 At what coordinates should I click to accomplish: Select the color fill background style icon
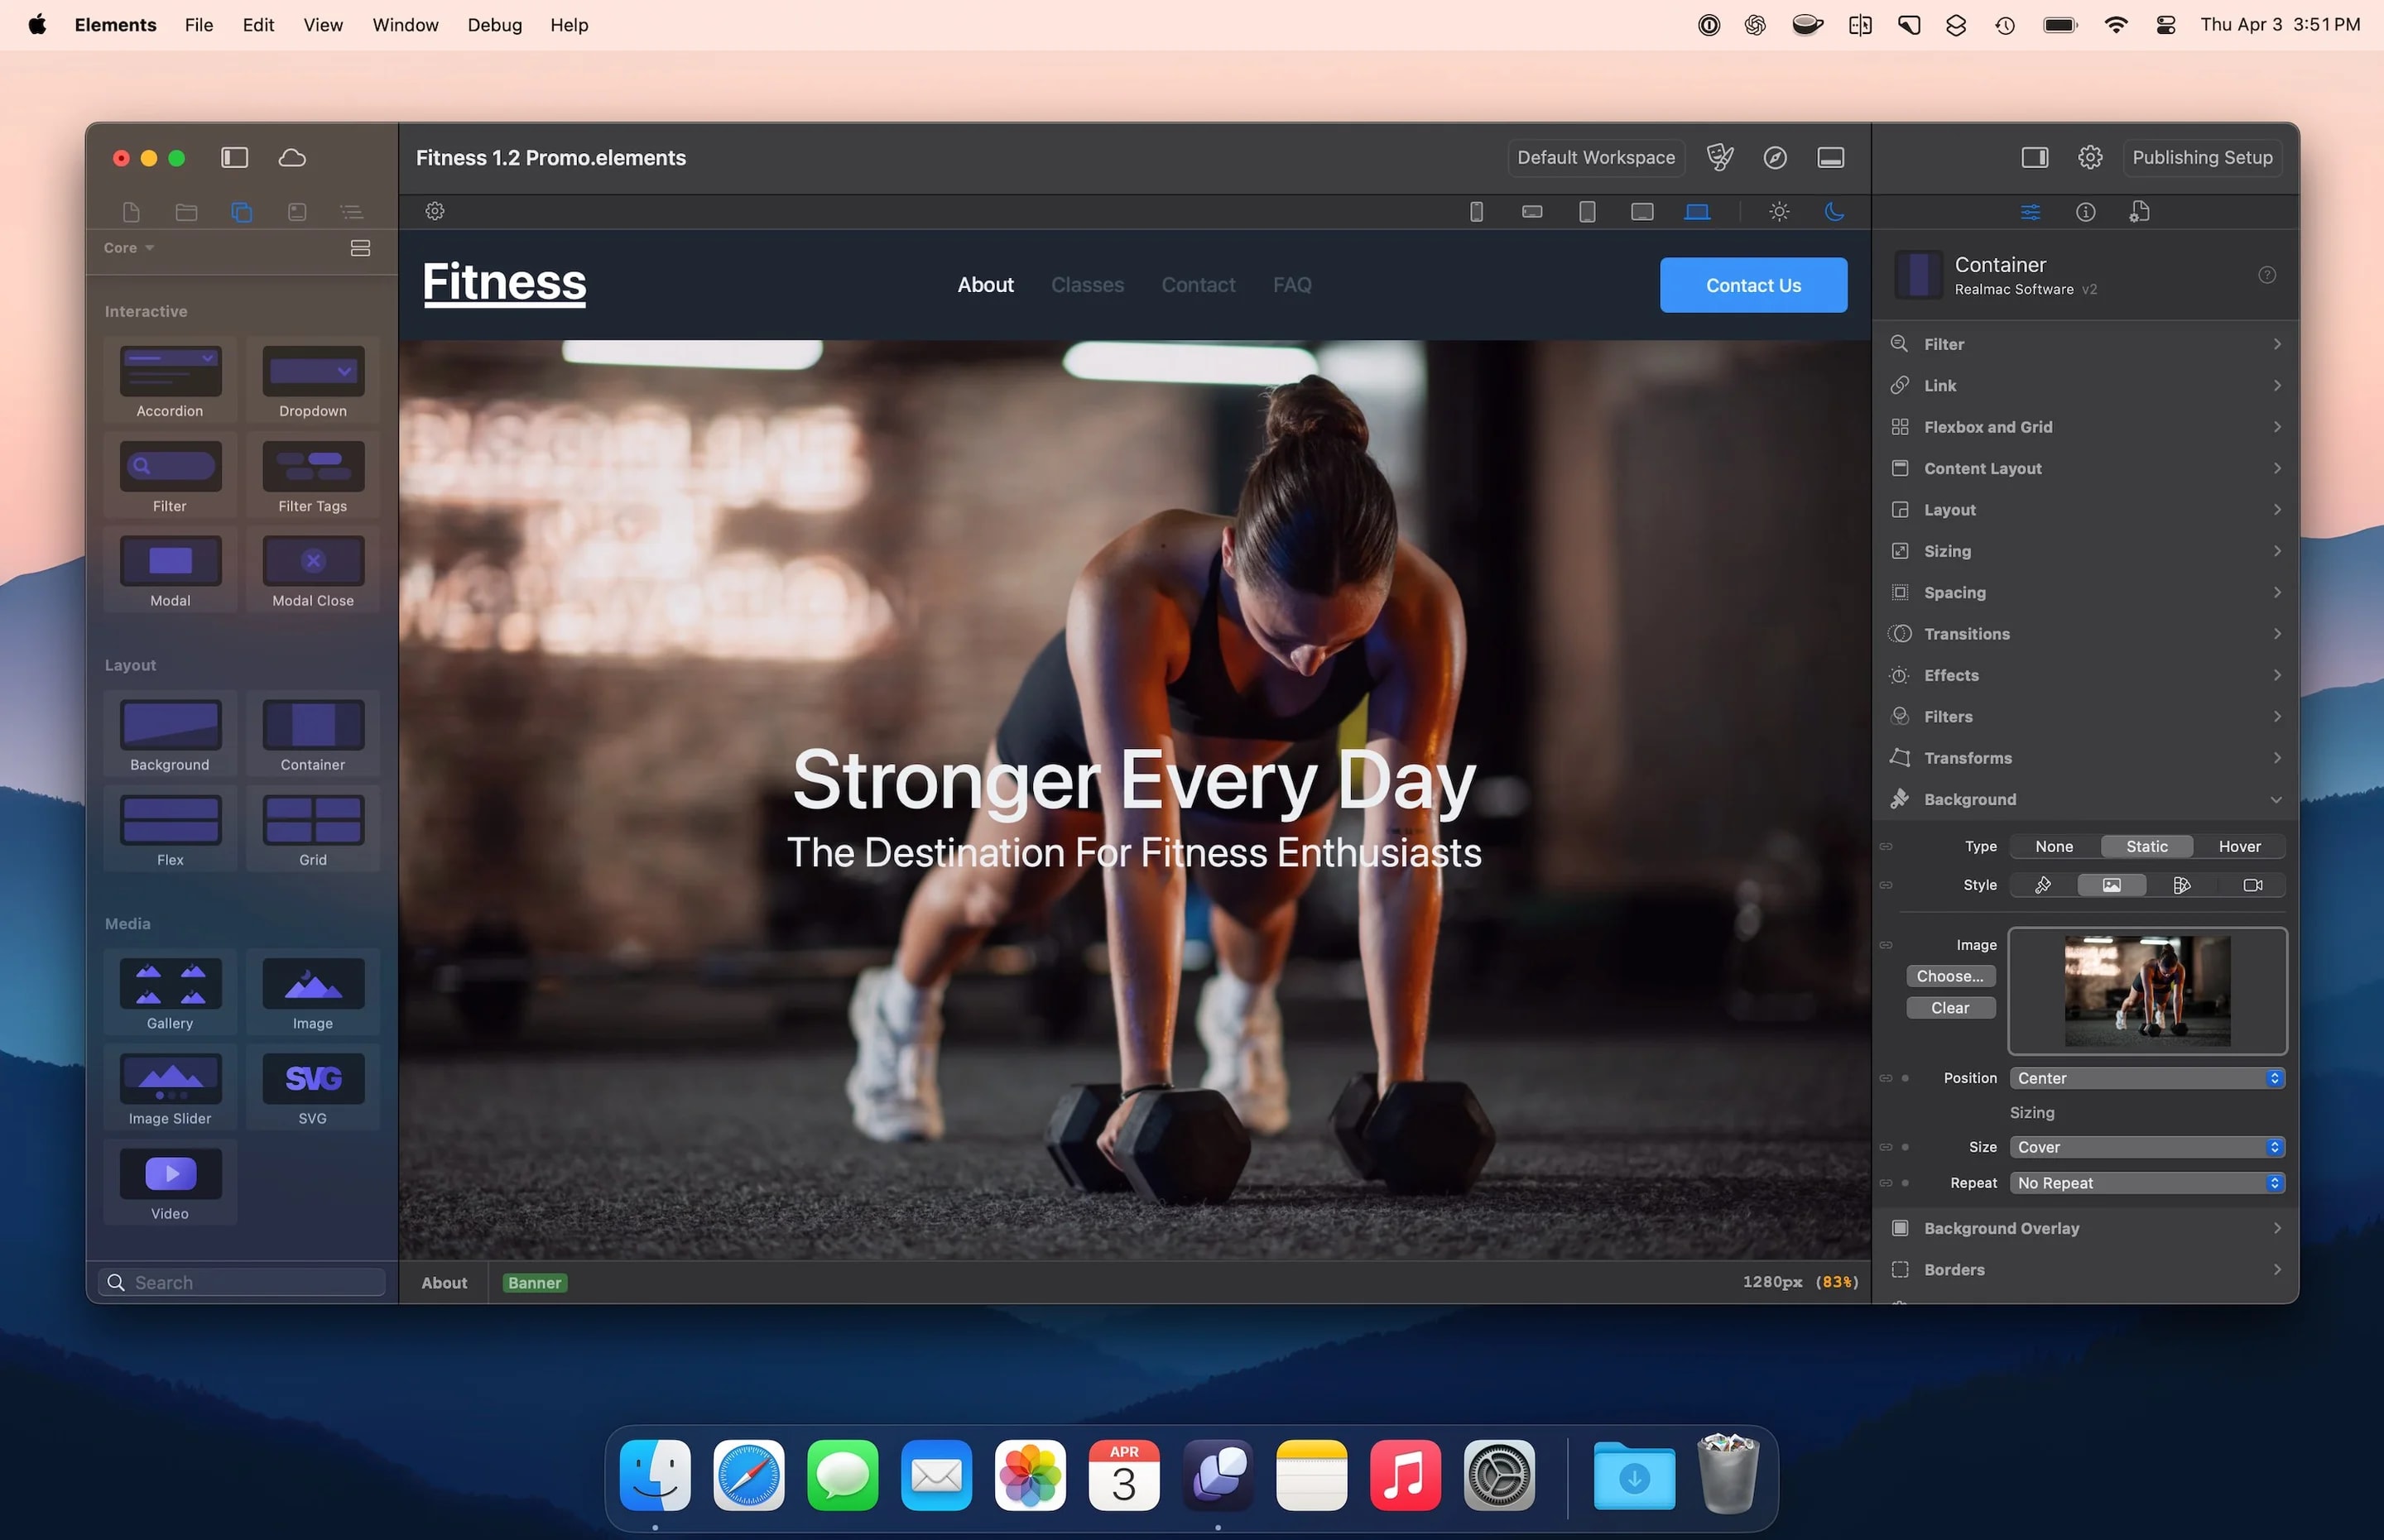tap(2043, 886)
